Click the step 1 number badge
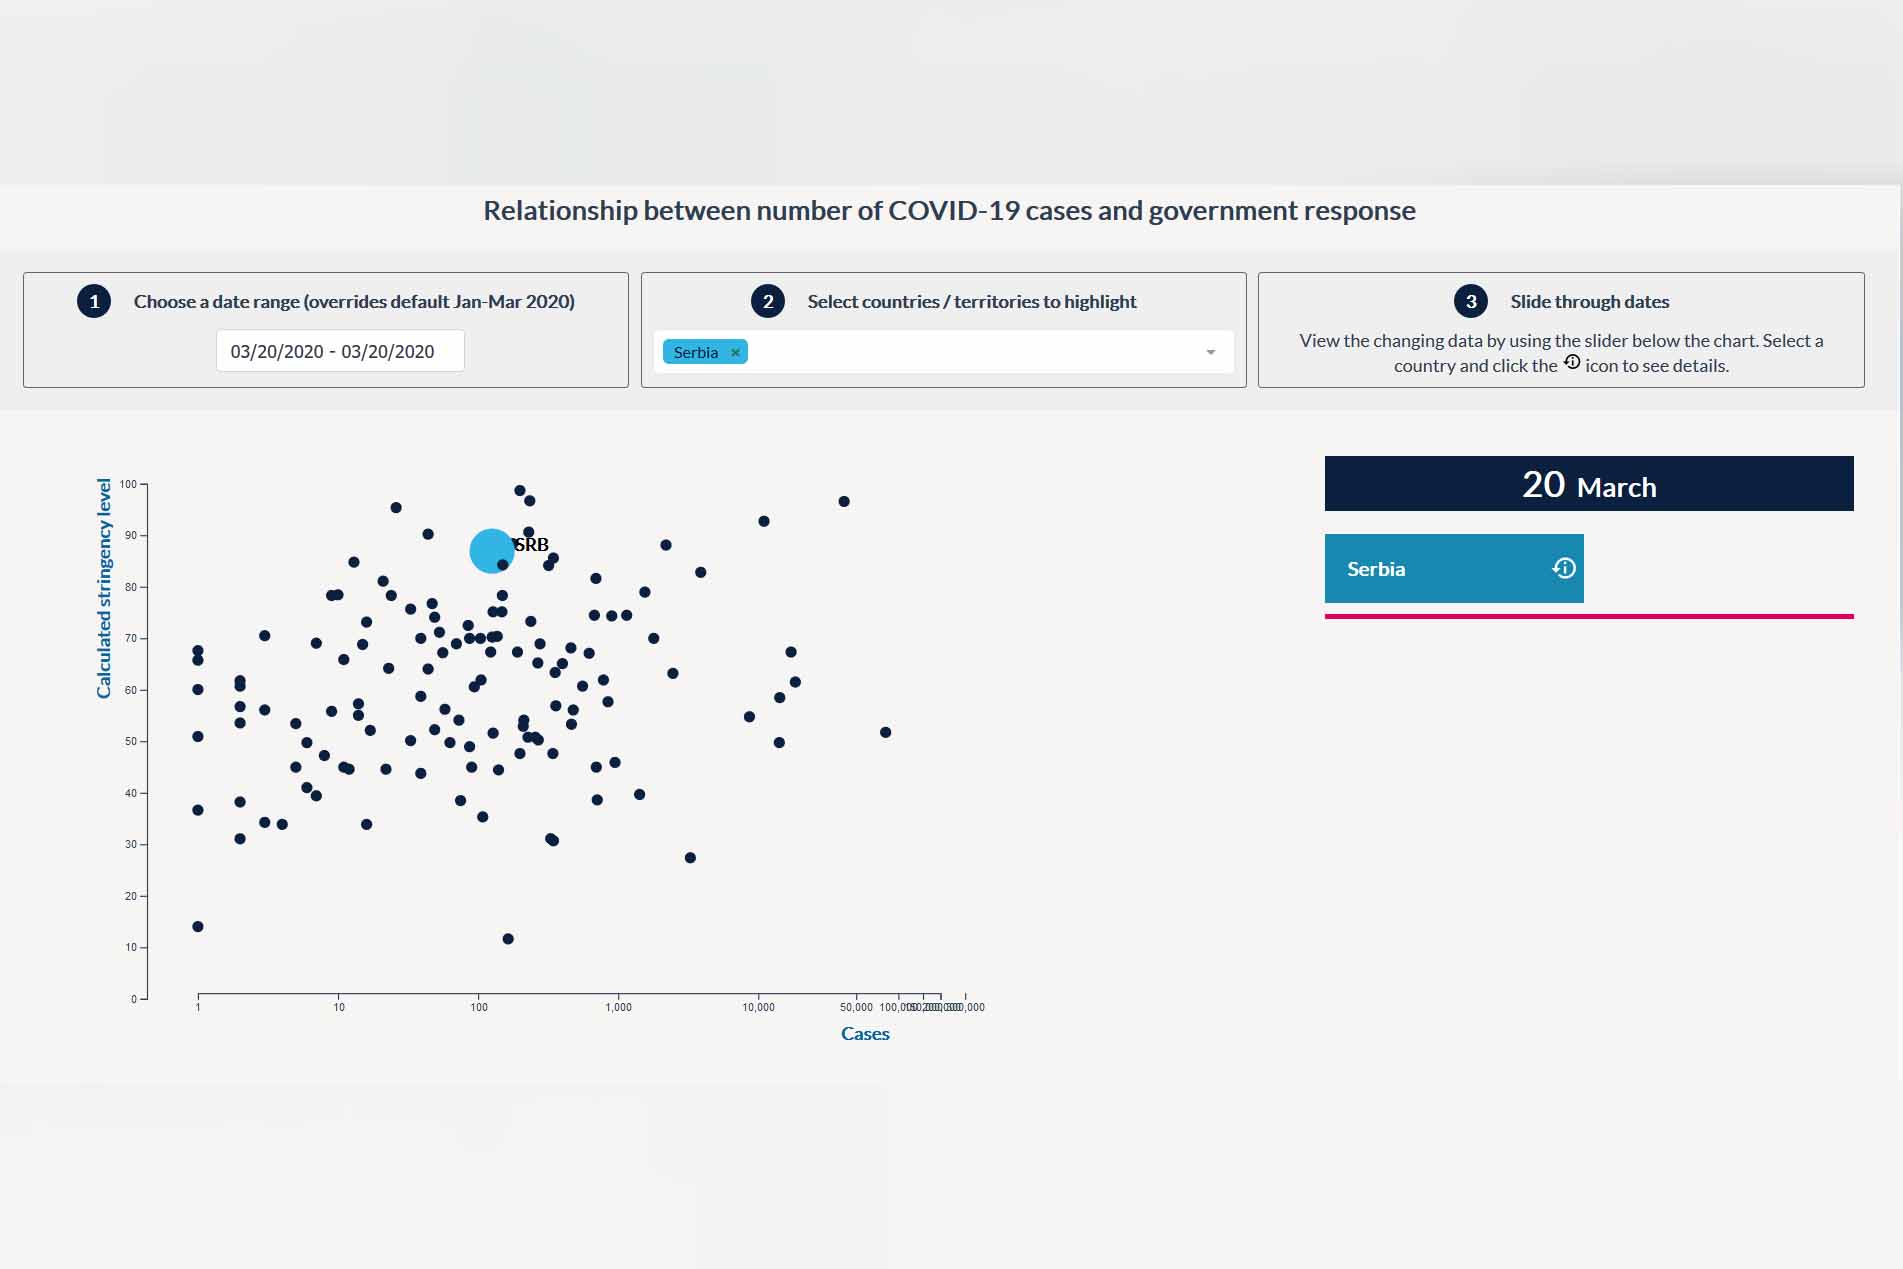 pos(94,301)
